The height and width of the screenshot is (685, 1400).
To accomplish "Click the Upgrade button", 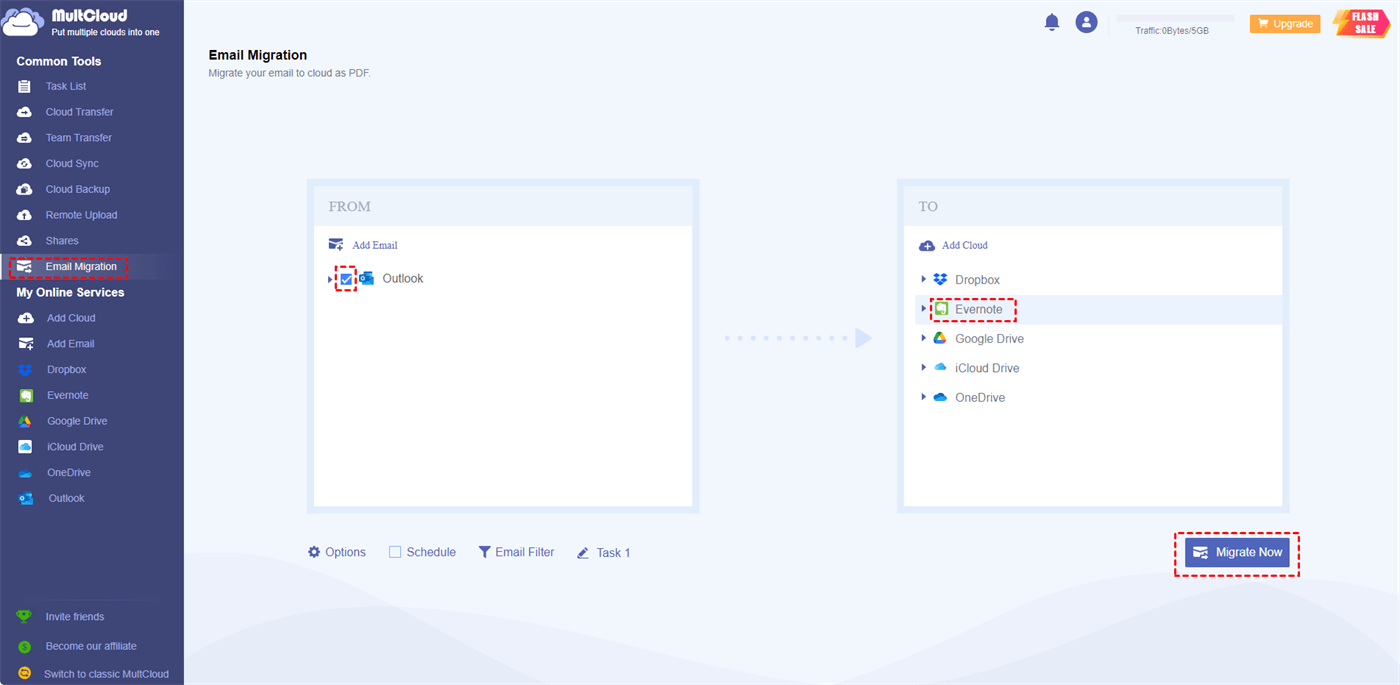I will 1285,23.
